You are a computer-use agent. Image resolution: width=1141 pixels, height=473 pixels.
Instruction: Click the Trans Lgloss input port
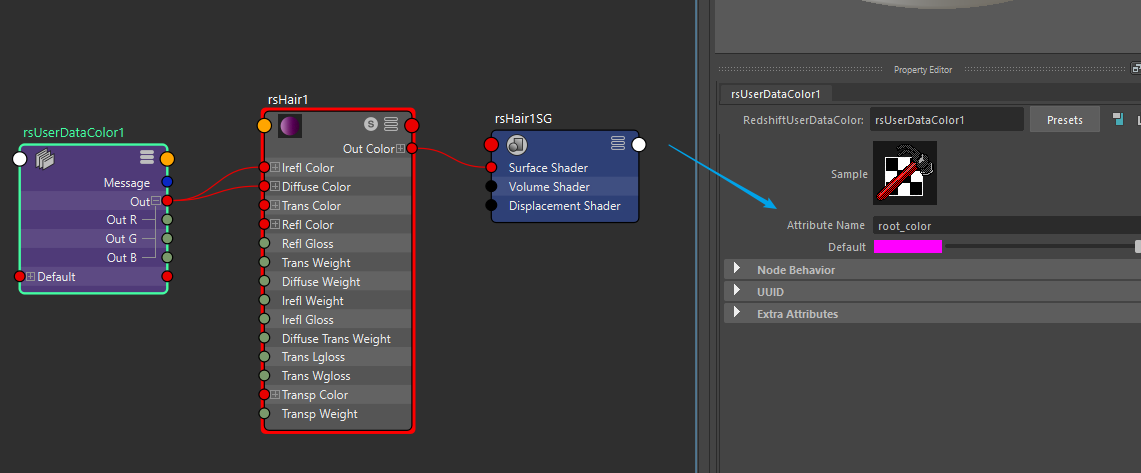point(265,357)
